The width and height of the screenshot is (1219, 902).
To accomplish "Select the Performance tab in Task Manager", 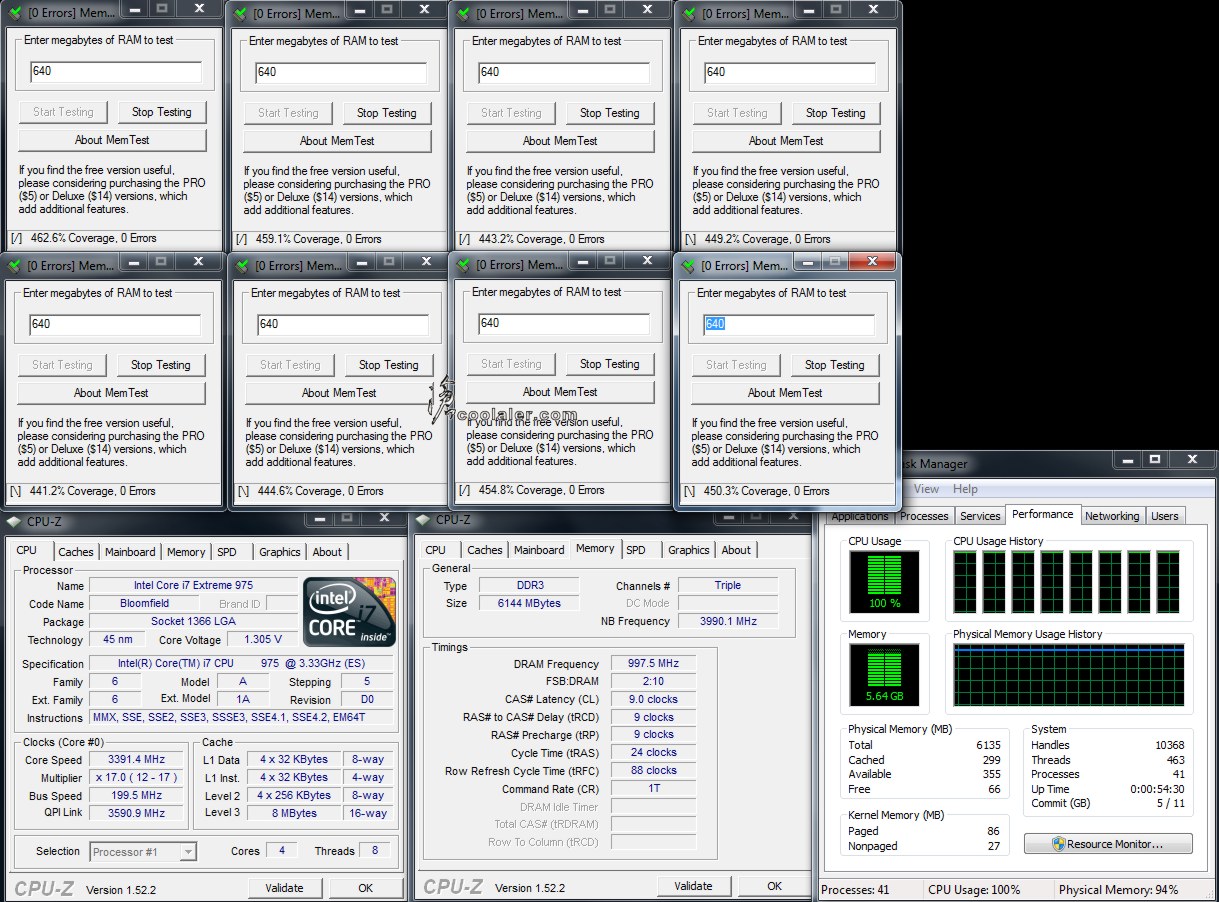I will 1043,514.
